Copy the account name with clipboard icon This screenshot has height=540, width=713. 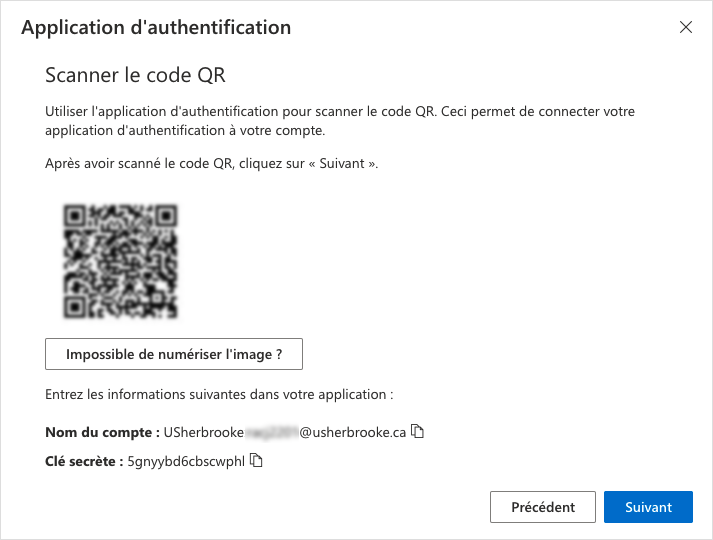pos(417,431)
